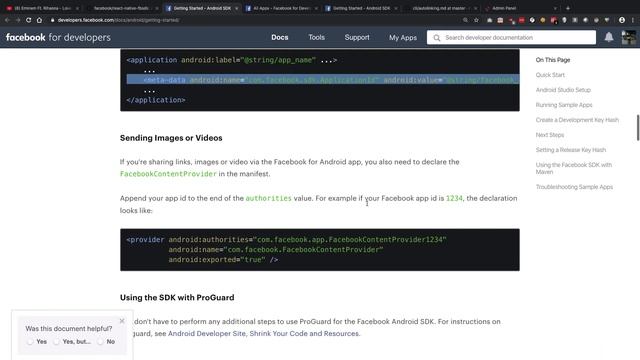Select Yes radio in helpful survey
The width and height of the screenshot is (640, 360).
tap(30, 342)
